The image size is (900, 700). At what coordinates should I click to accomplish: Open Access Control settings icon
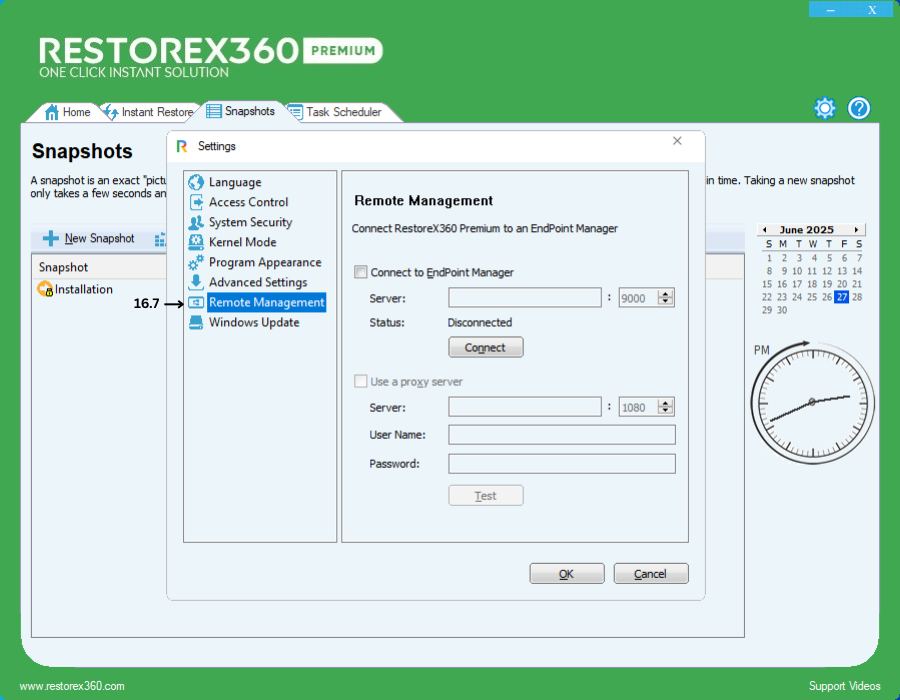tap(196, 202)
